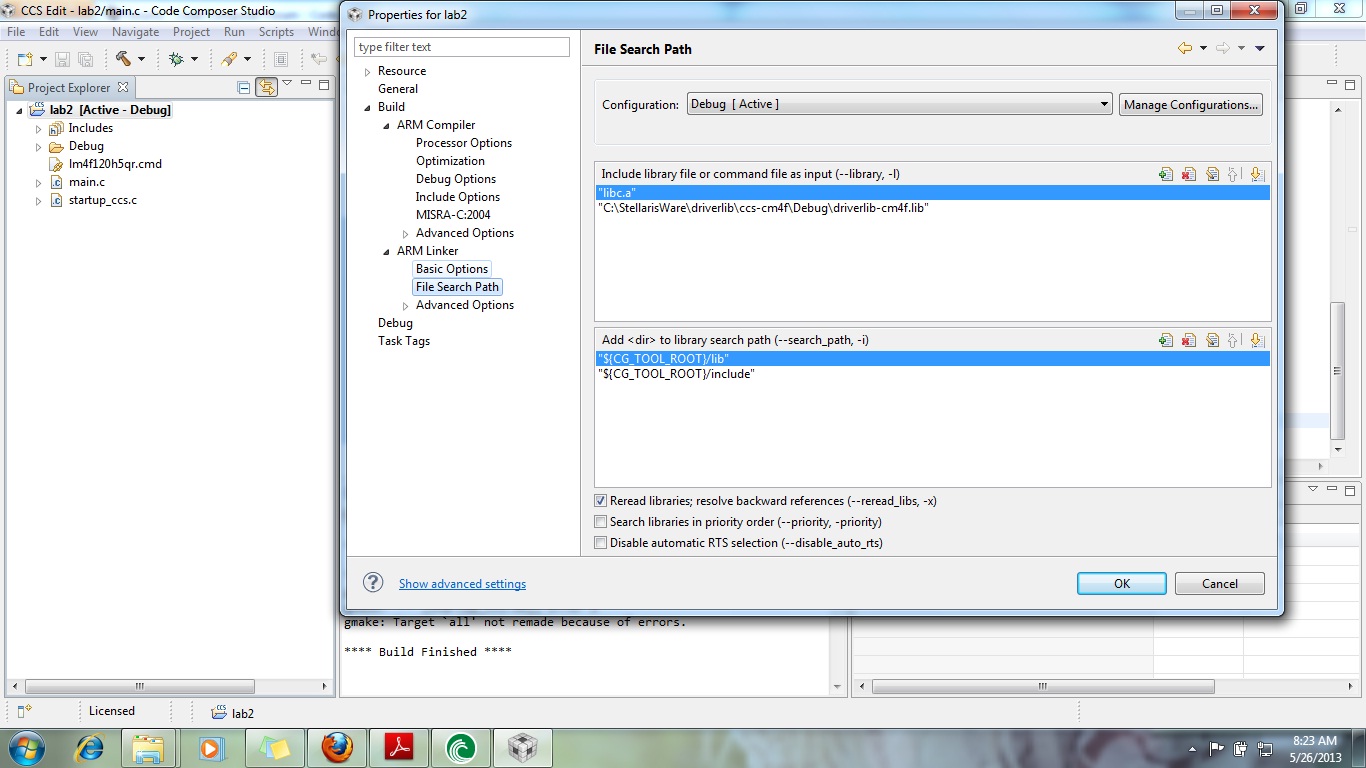Click Show advanced settings link

[x=462, y=584]
